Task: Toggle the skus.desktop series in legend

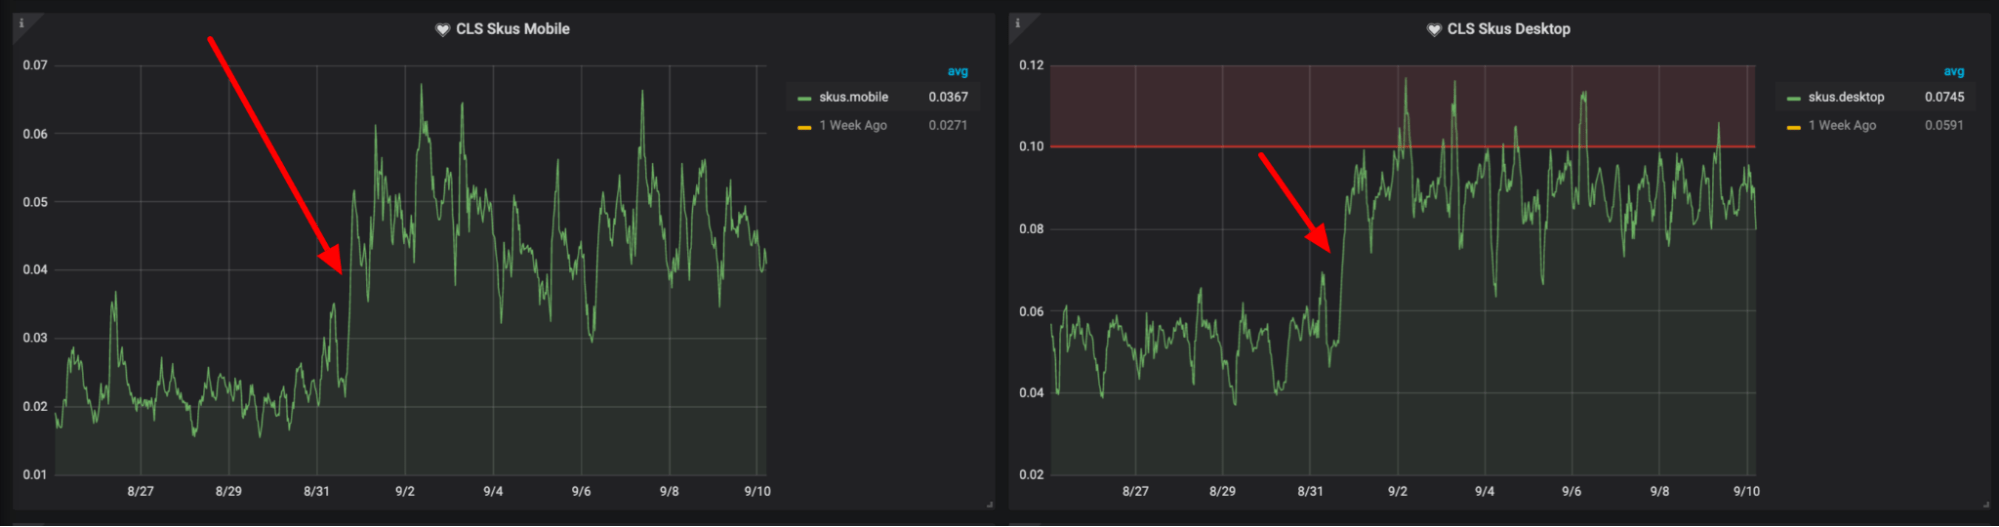Action: 1846,97
